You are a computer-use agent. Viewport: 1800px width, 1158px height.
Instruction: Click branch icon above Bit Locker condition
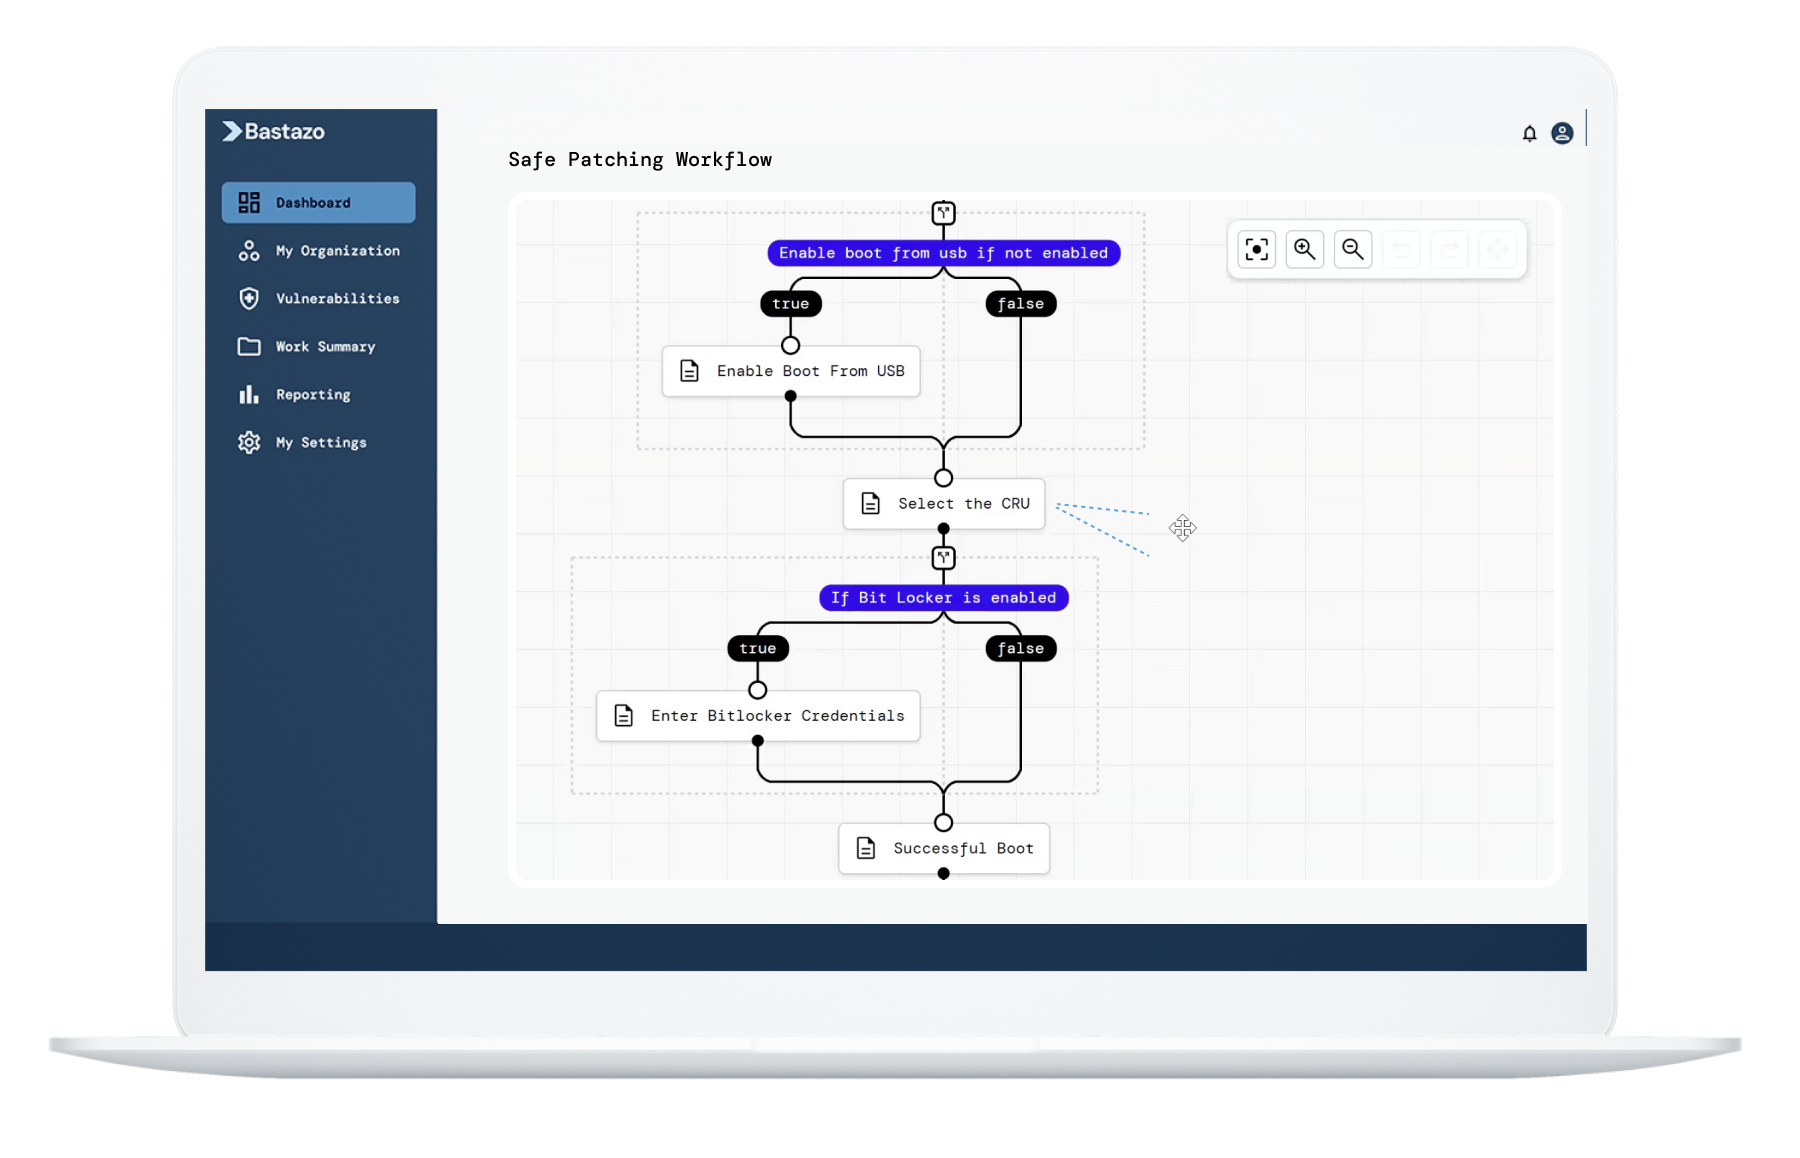tap(943, 558)
